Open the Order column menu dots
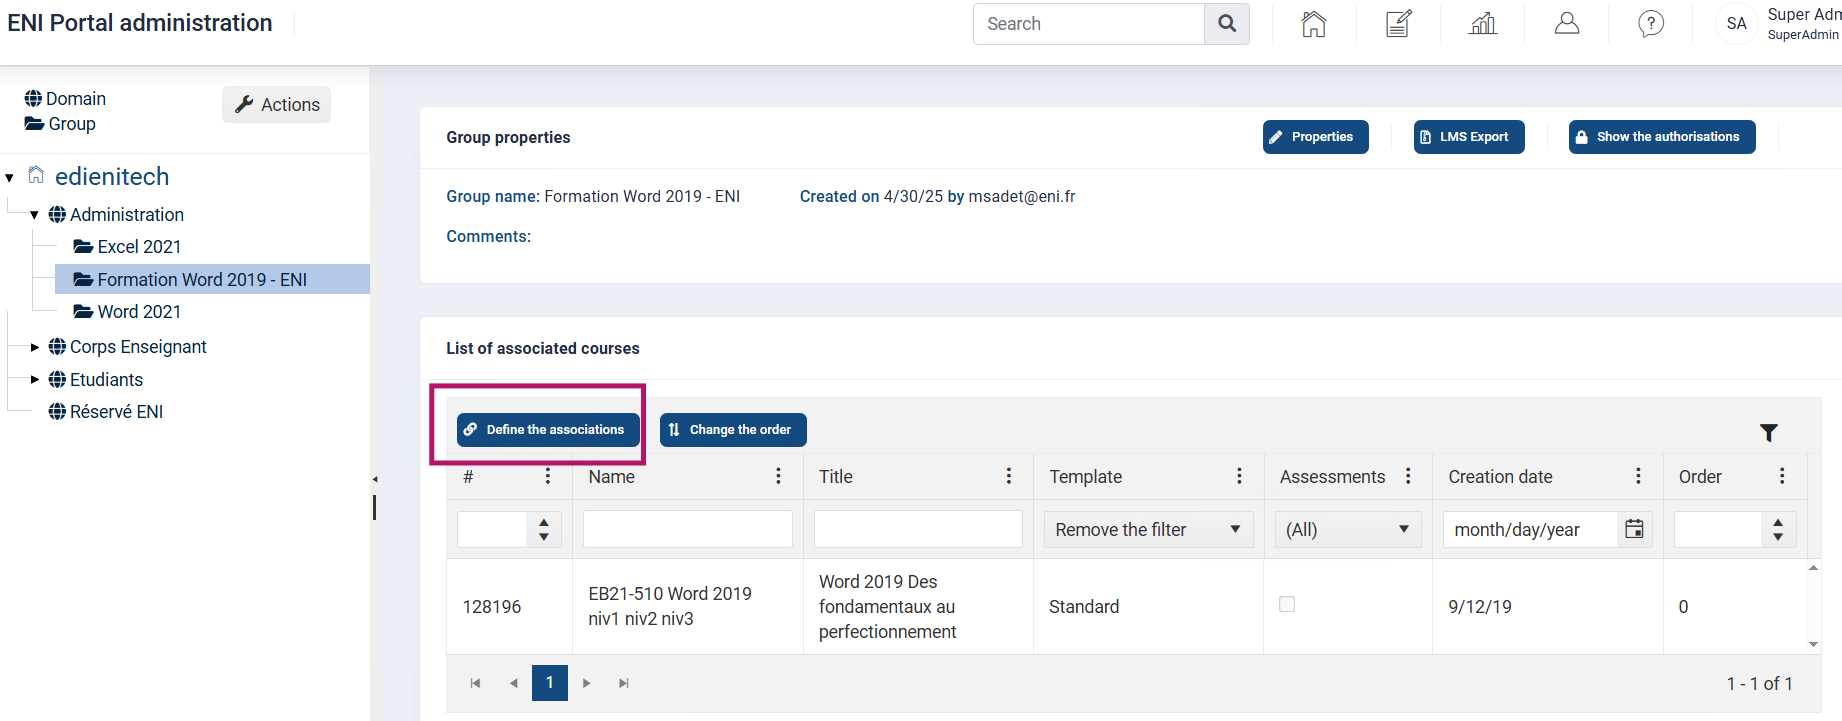 pyautogui.click(x=1782, y=476)
